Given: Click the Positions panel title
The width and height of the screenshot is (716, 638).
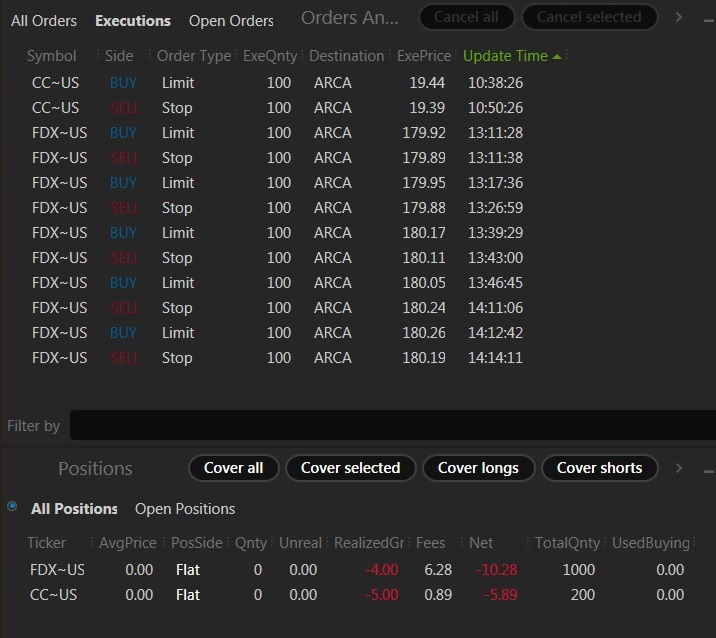Looking at the screenshot, I should point(95,469).
